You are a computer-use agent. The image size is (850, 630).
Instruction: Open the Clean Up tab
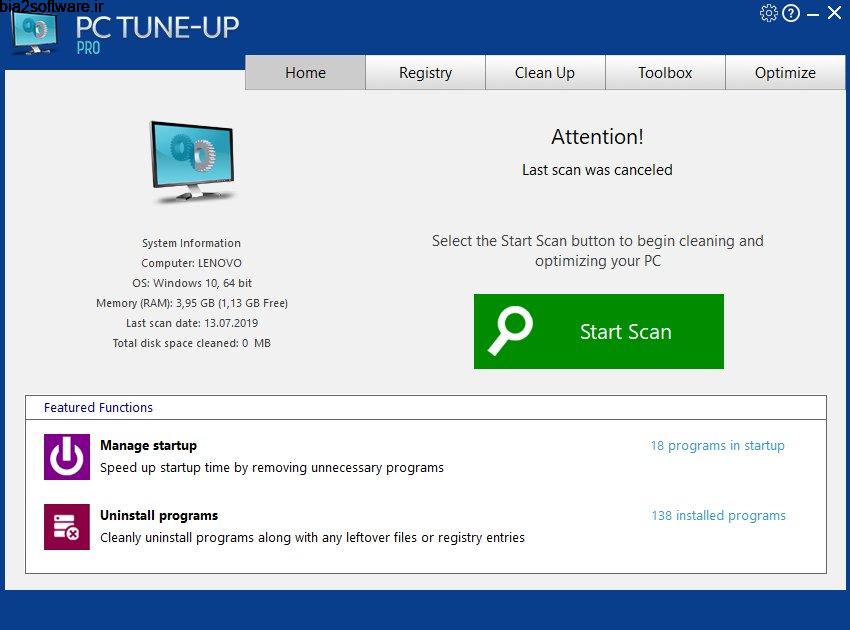pos(545,72)
